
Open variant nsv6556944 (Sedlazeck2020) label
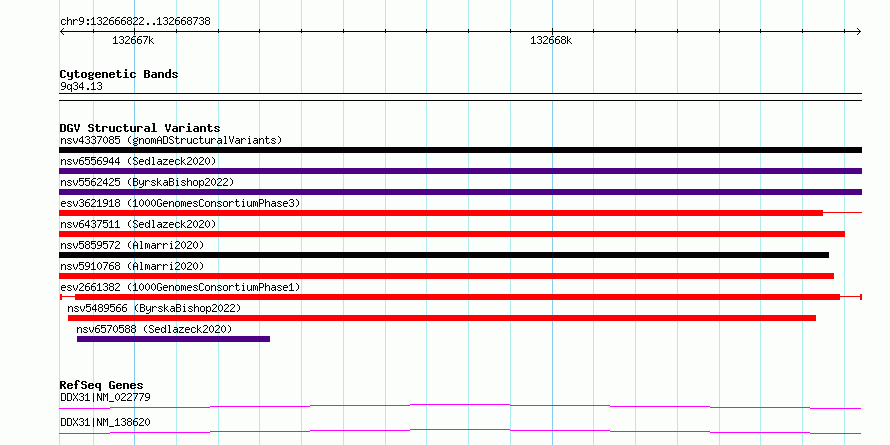138,161
